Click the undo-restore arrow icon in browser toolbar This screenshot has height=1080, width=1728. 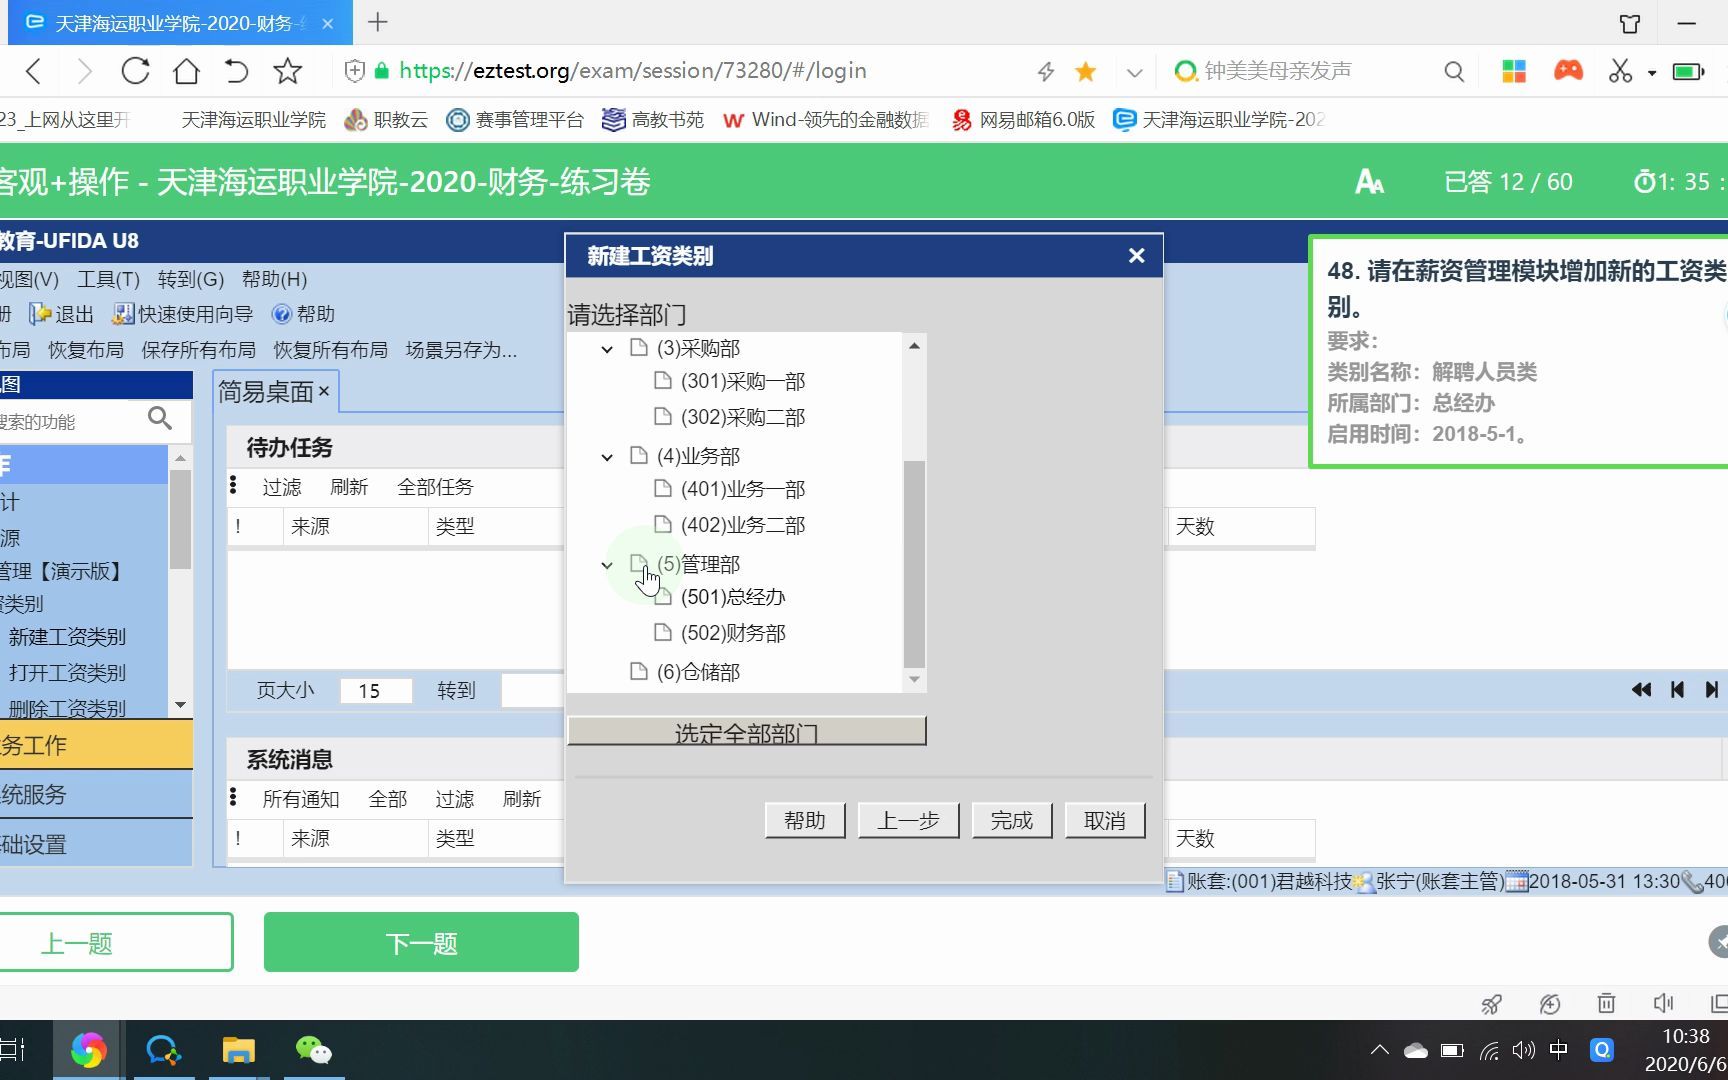[236, 71]
